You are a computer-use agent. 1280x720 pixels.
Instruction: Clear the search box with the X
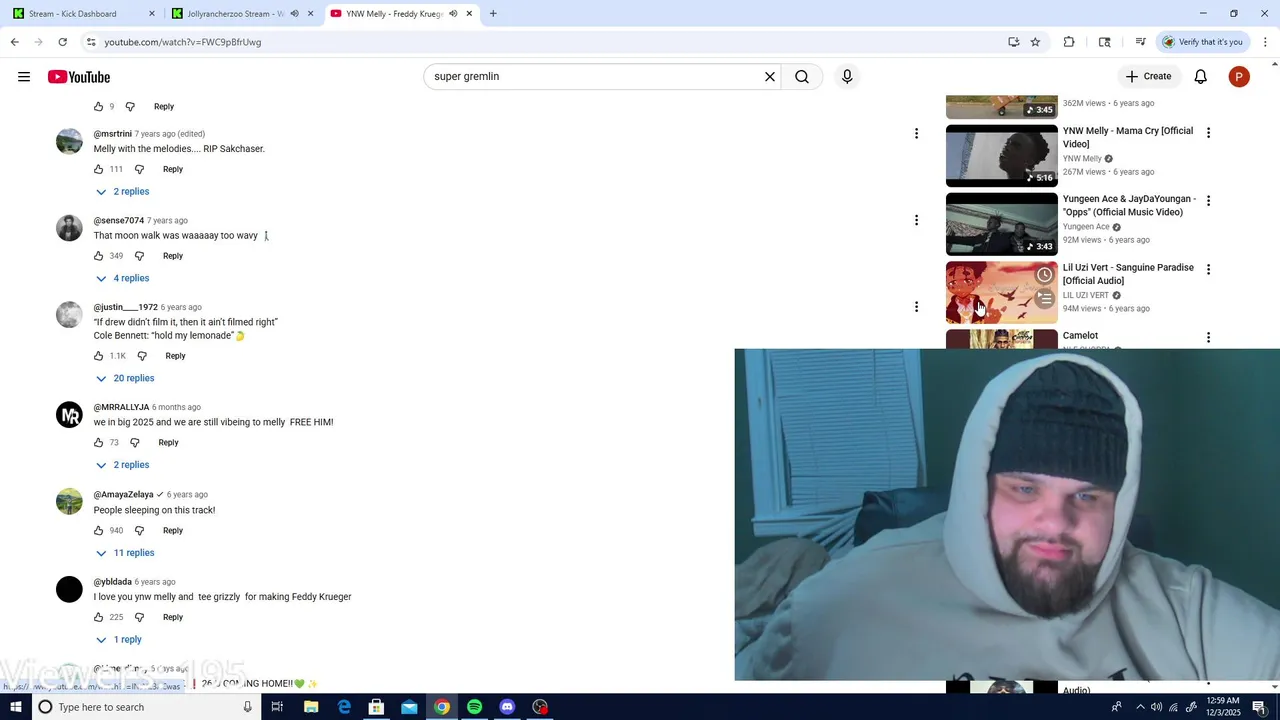[770, 76]
